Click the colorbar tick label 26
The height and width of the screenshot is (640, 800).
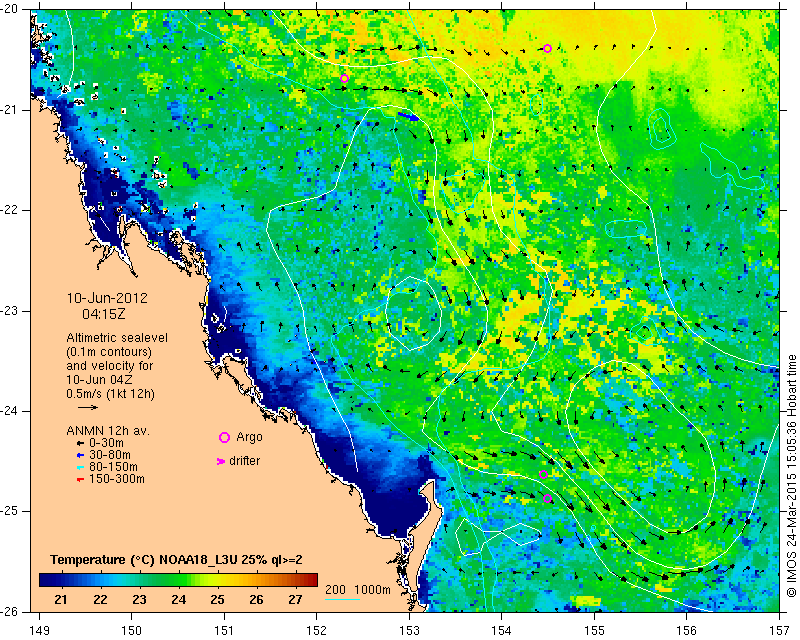256,600
